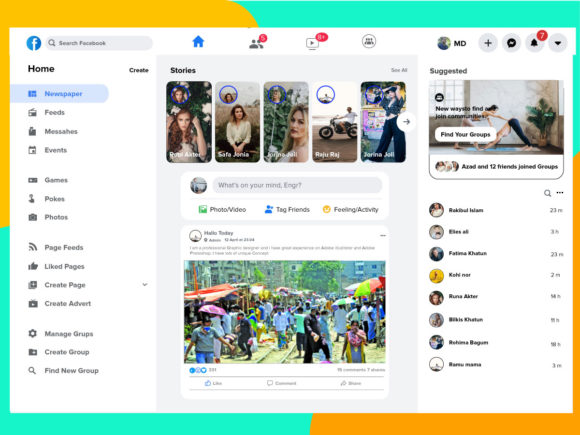Open contacts options three-dots icon
Screen dimensions: 580x435
(x=560, y=192)
